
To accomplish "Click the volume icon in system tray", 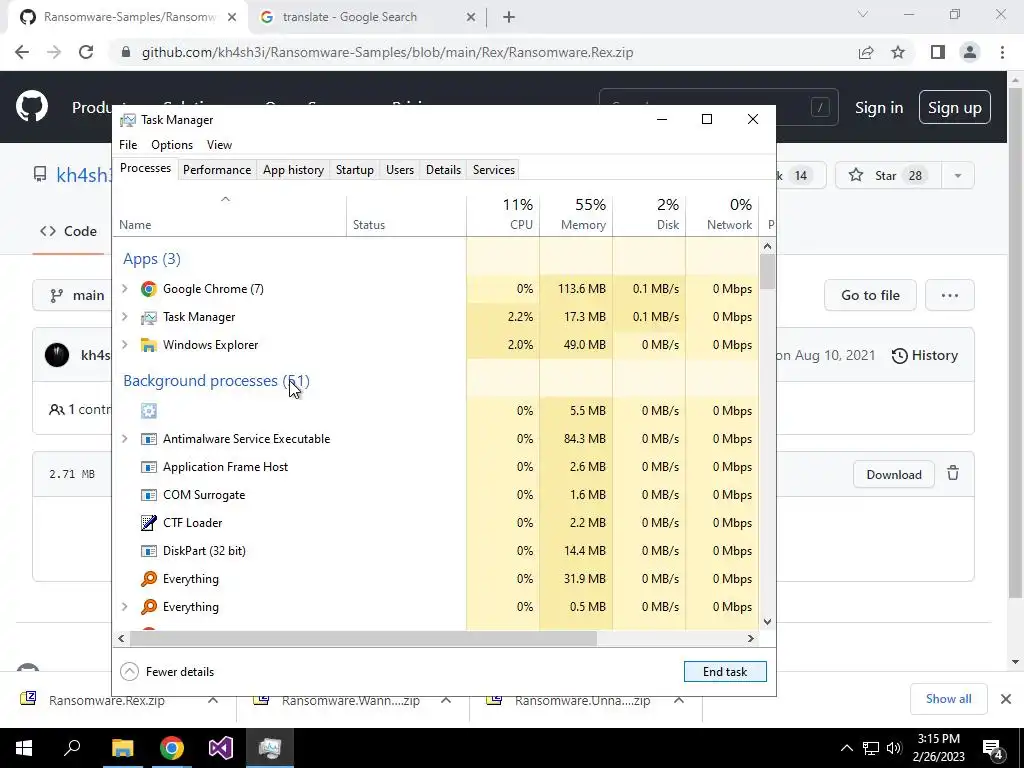I will coord(894,748).
